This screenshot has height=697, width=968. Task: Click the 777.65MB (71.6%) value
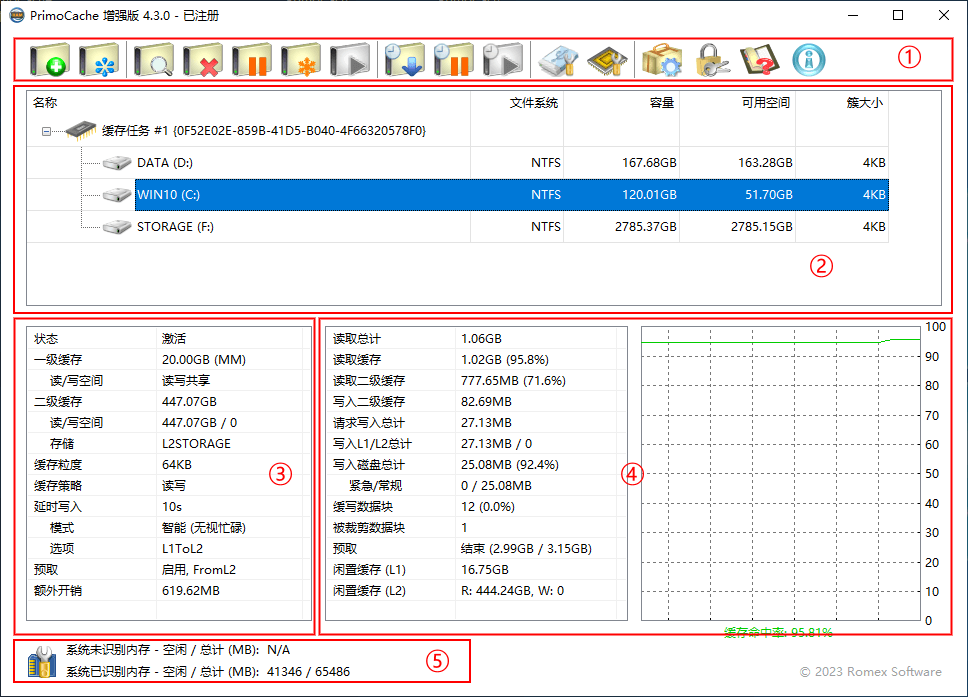[x=513, y=381]
